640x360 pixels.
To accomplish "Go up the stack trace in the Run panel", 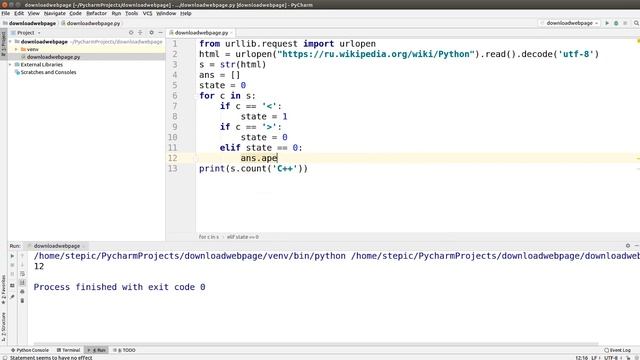I will coord(22,256).
